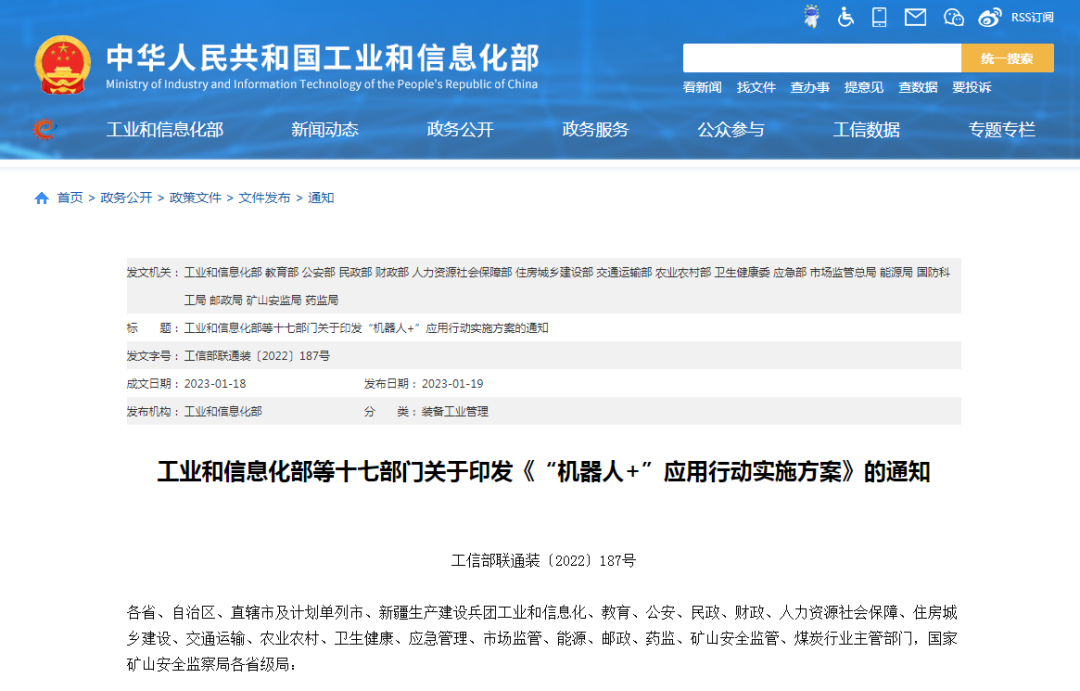Open the 工信数据 navigation menu
This screenshot has height=691, width=1080.
pos(866,129)
